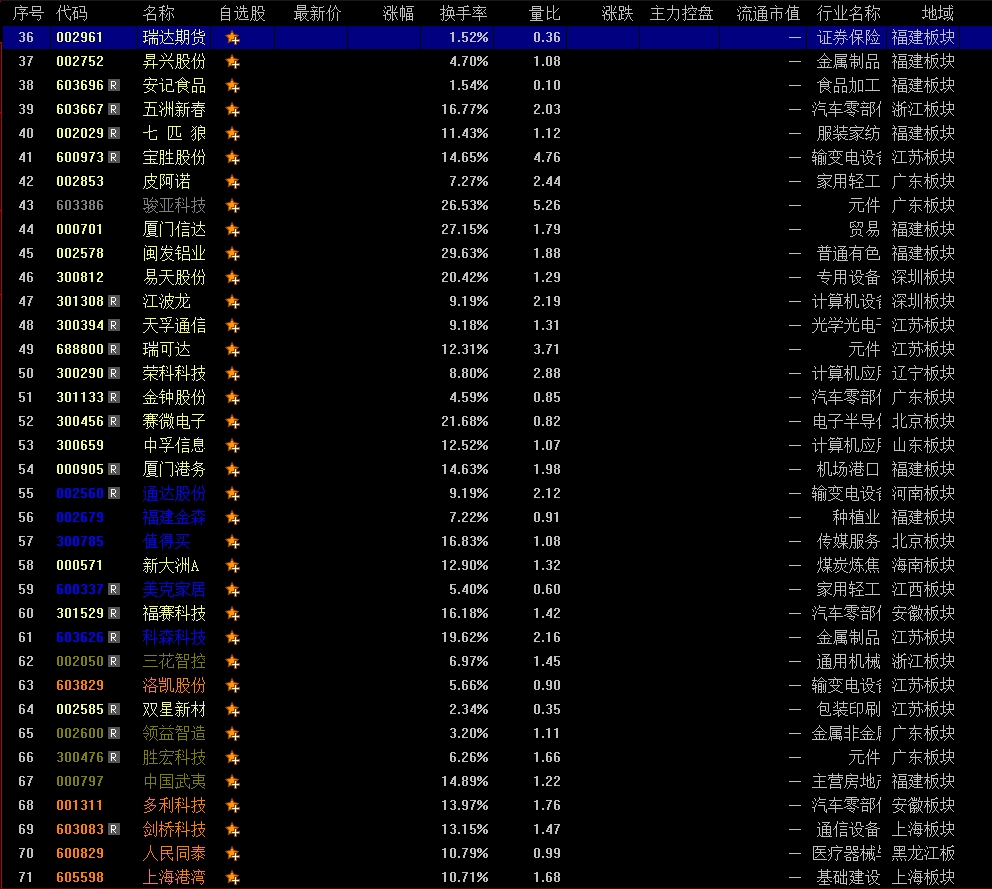Click the star icon for 闽发铝业

(x=233, y=254)
